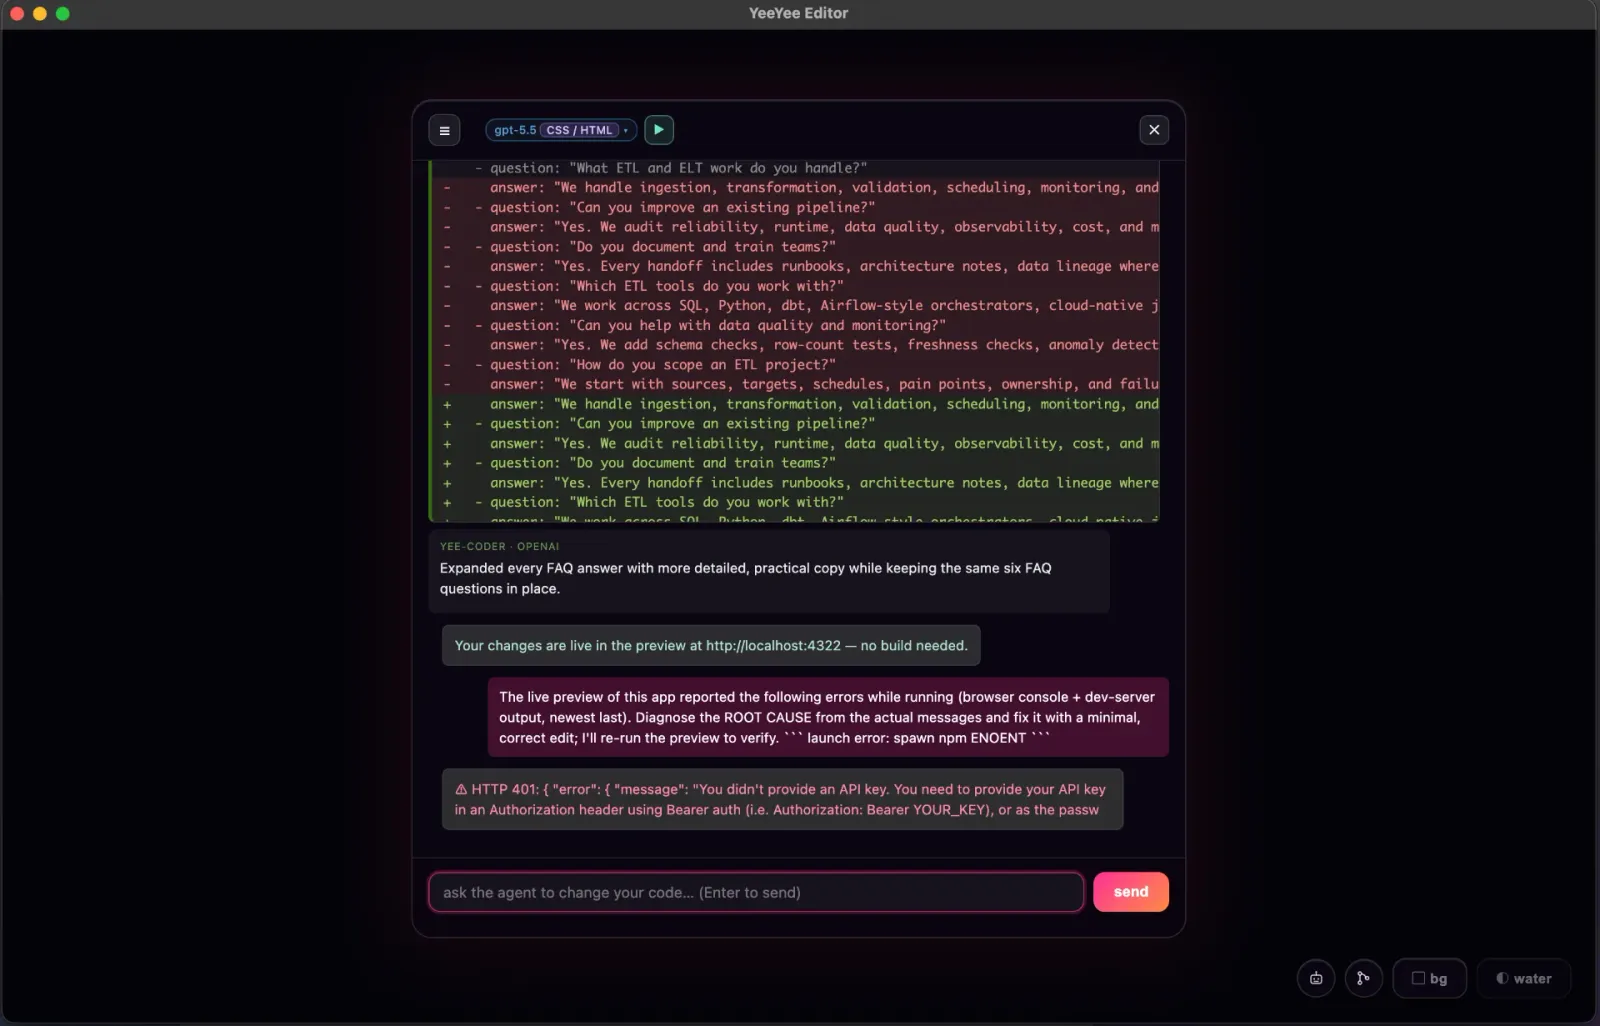Screen dimensions: 1600x1026
Task: Click the HTTP 401 error message
Action: [x=782, y=799]
